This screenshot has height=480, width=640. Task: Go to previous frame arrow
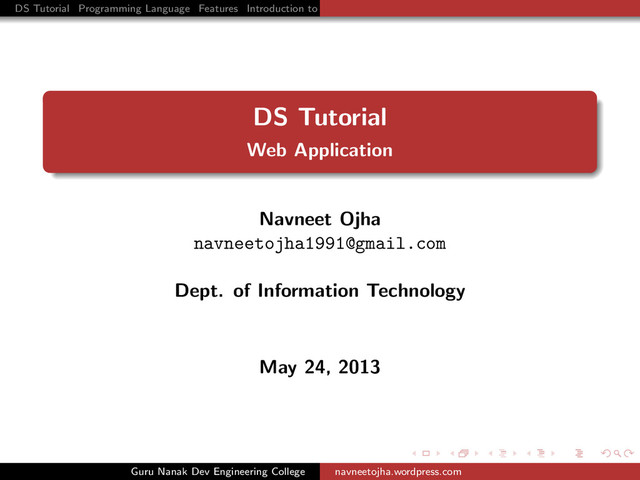[452, 453]
